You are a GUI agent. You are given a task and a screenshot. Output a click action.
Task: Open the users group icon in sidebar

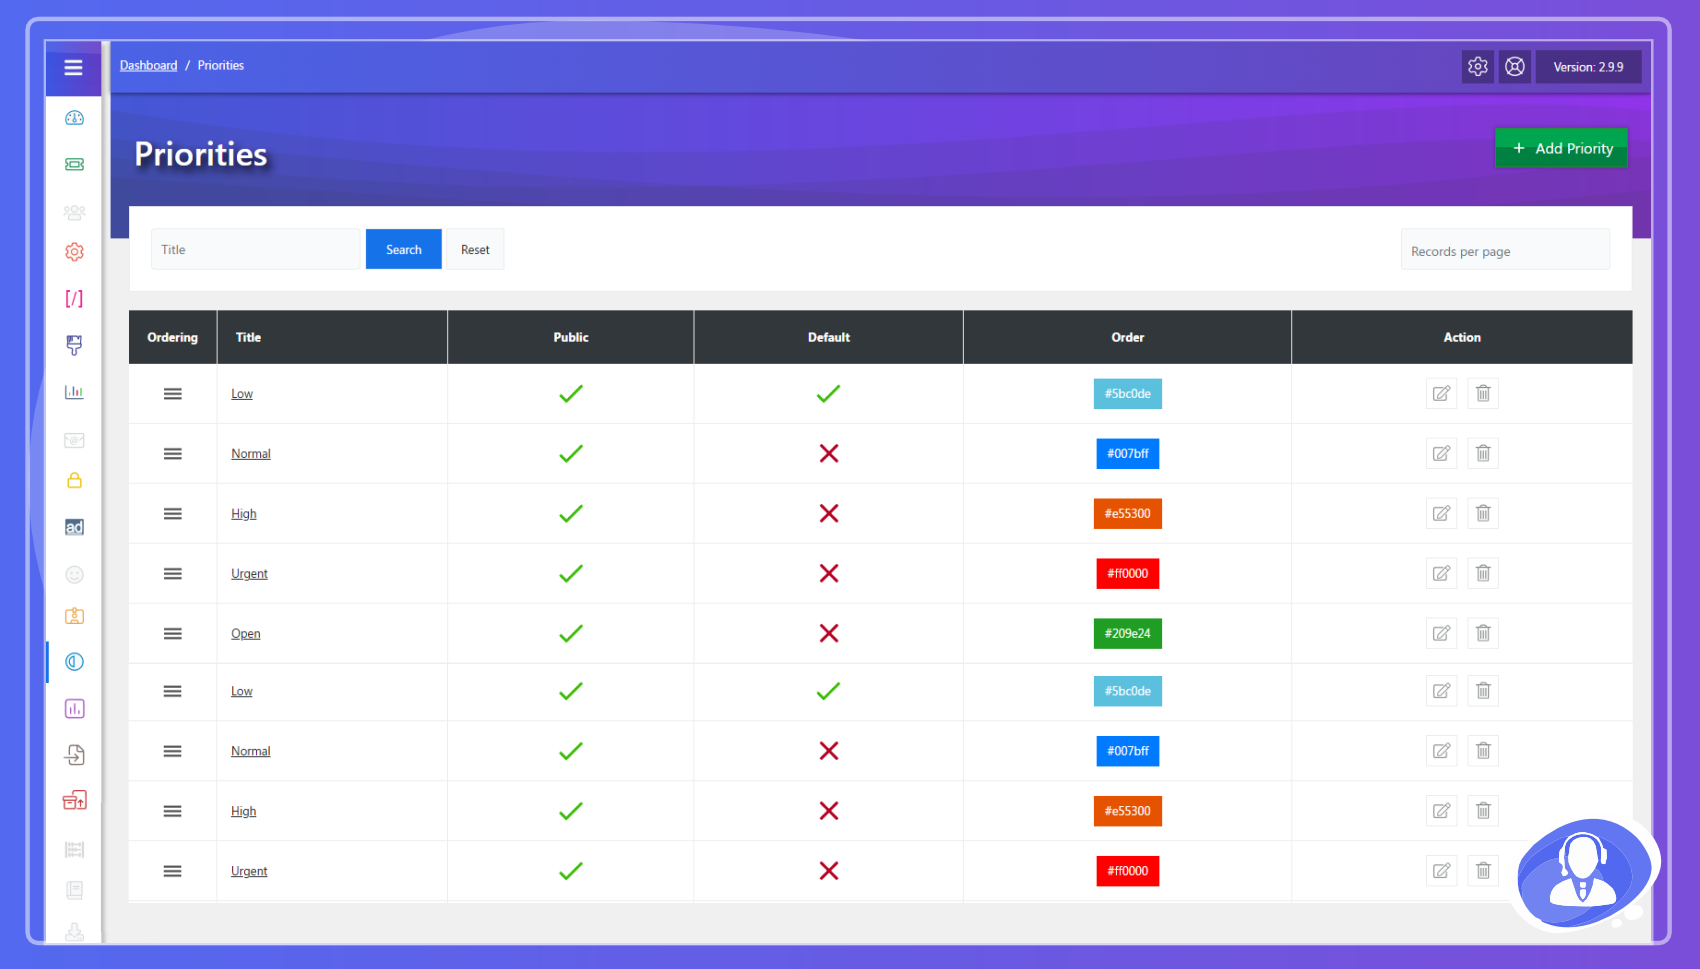tap(74, 212)
